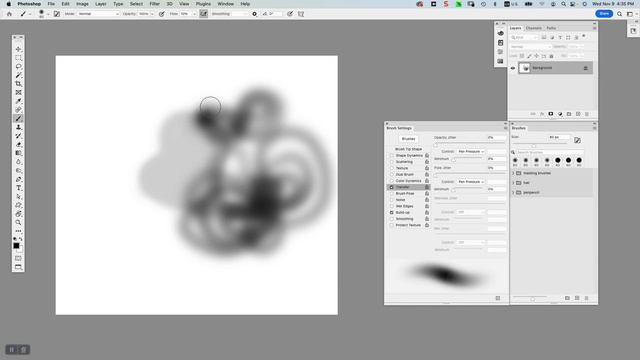Click create new group folder icon in Brushes panel

click(567, 298)
